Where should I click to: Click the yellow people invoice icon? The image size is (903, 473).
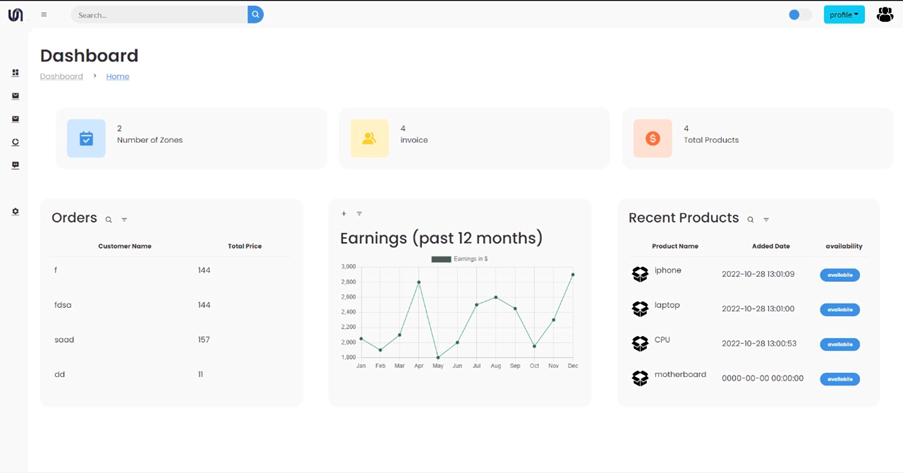[370, 138]
